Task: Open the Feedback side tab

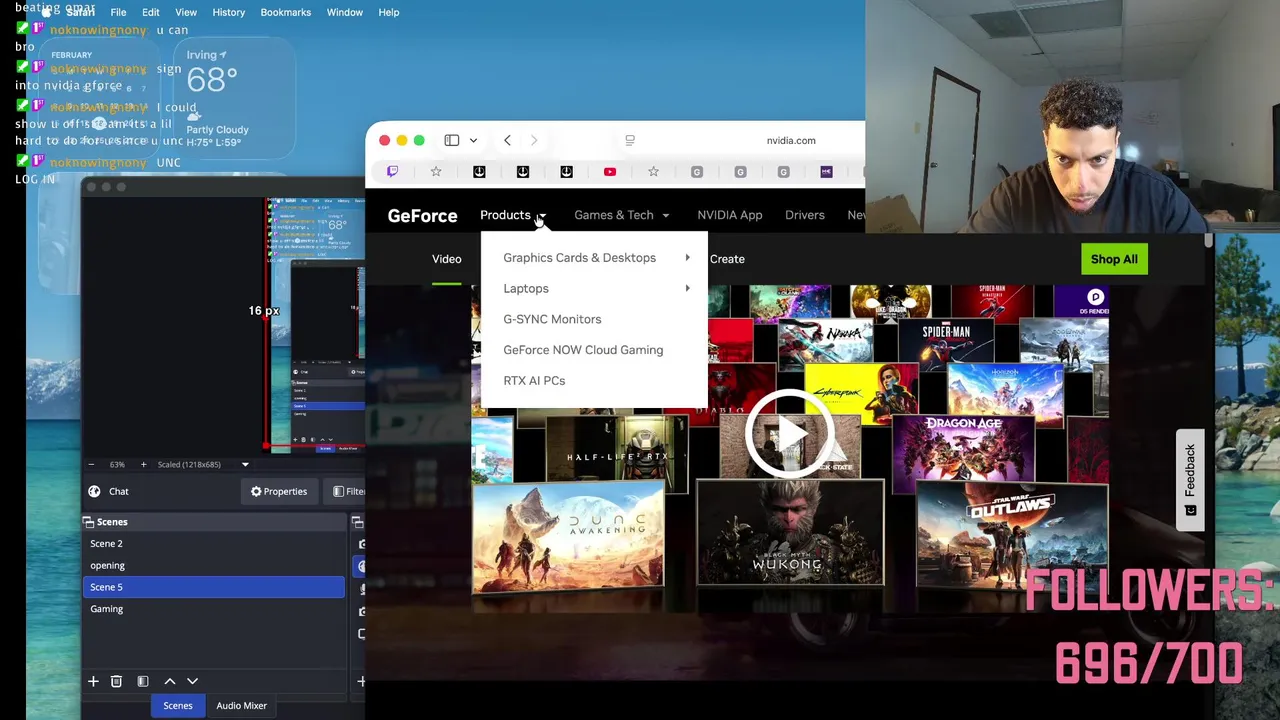Action: [x=1190, y=480]
